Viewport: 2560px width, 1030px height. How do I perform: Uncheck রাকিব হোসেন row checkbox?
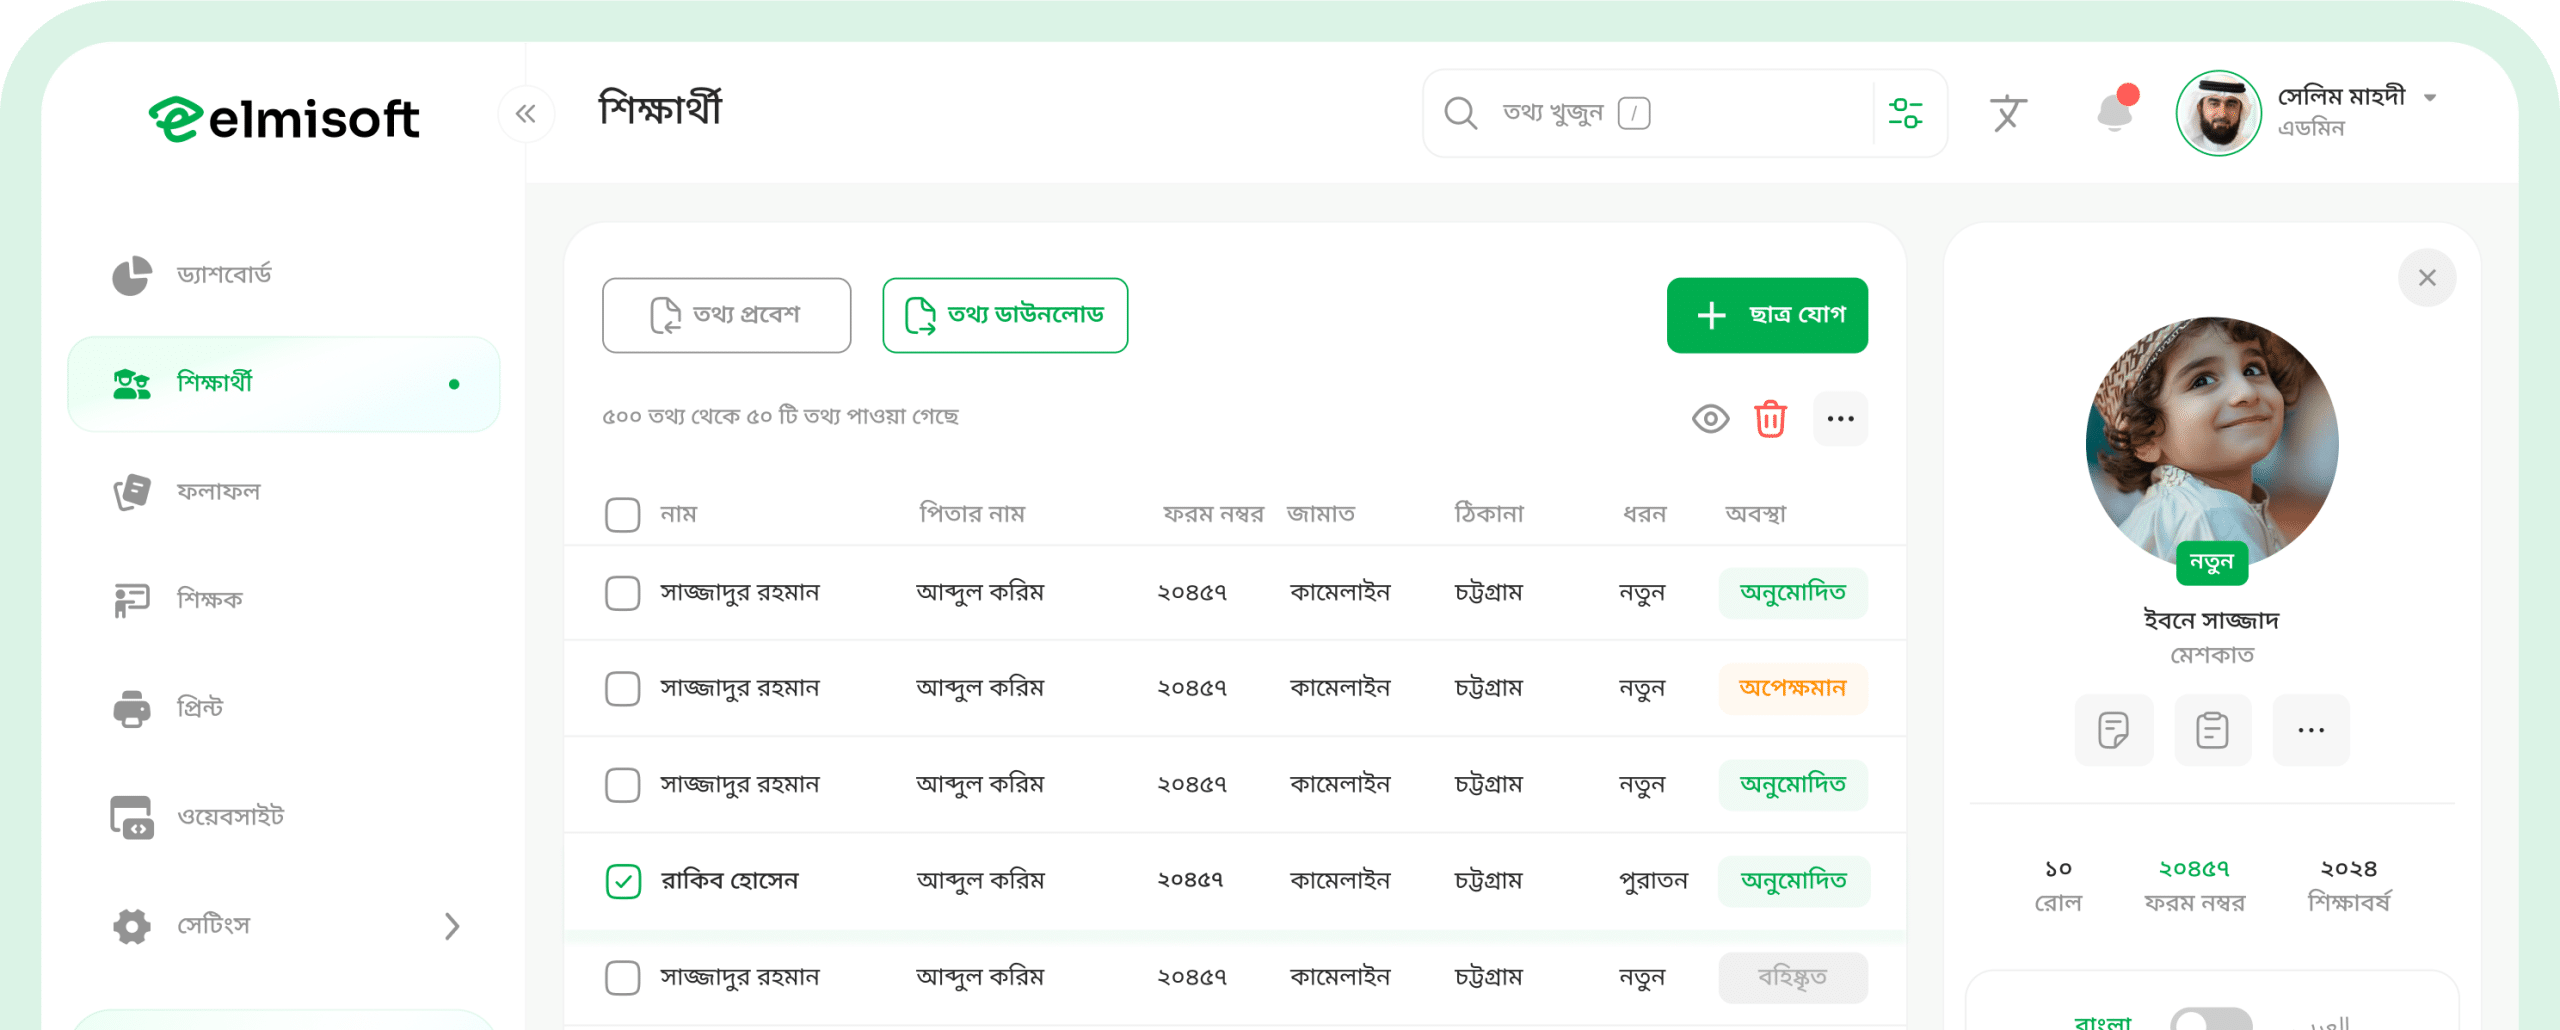coord(622,881)
